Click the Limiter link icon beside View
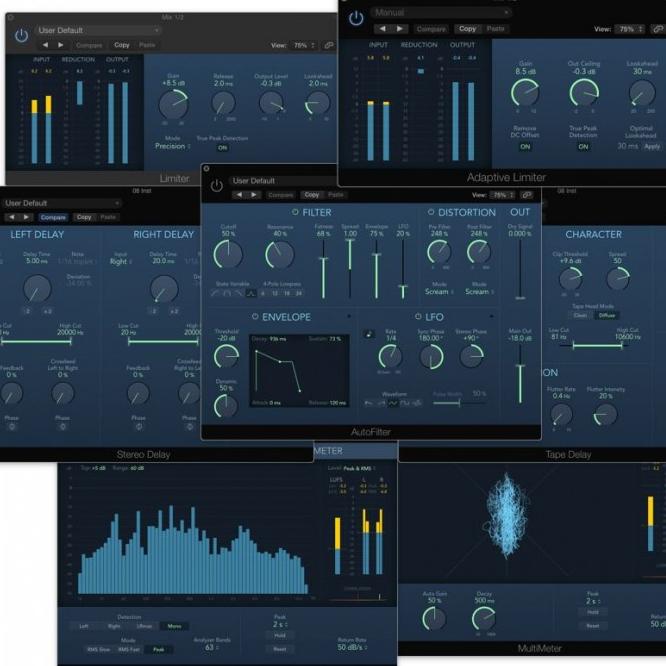 coord(329,45)
